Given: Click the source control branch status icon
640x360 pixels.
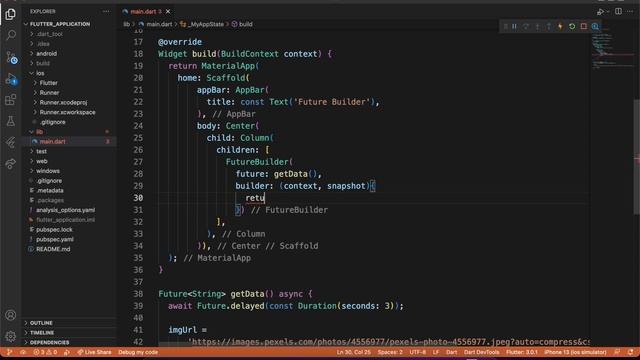Looking at the screenshot, I should (x=9, y=352).
